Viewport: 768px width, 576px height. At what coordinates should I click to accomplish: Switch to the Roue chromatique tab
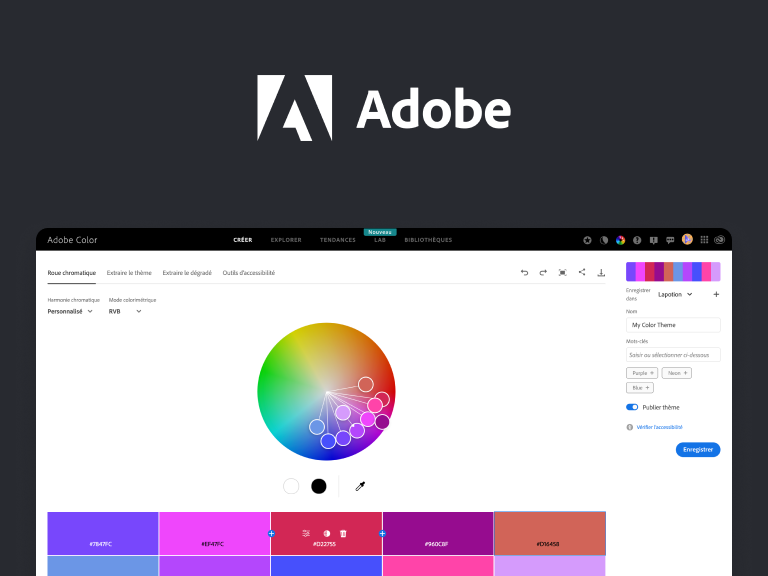pyautogui.click(x=72, y=273)
